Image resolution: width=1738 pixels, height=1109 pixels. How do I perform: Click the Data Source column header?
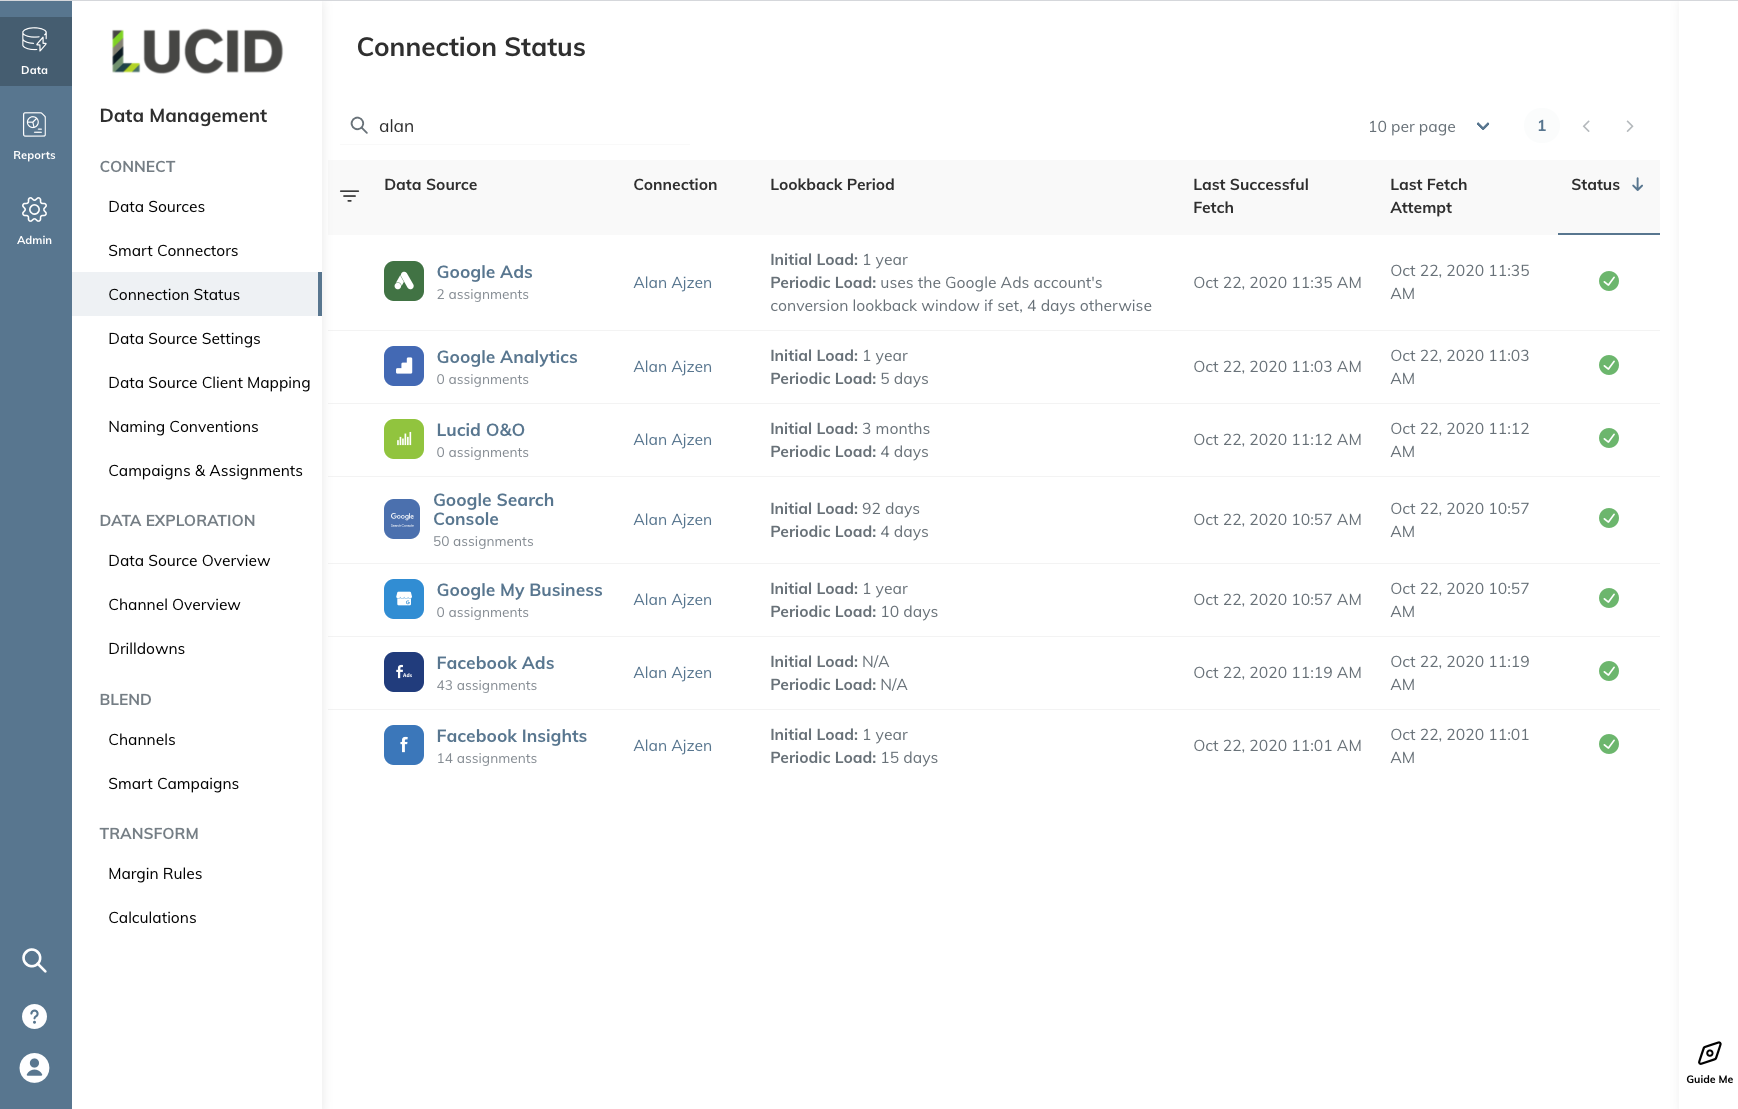coord(430,185)
